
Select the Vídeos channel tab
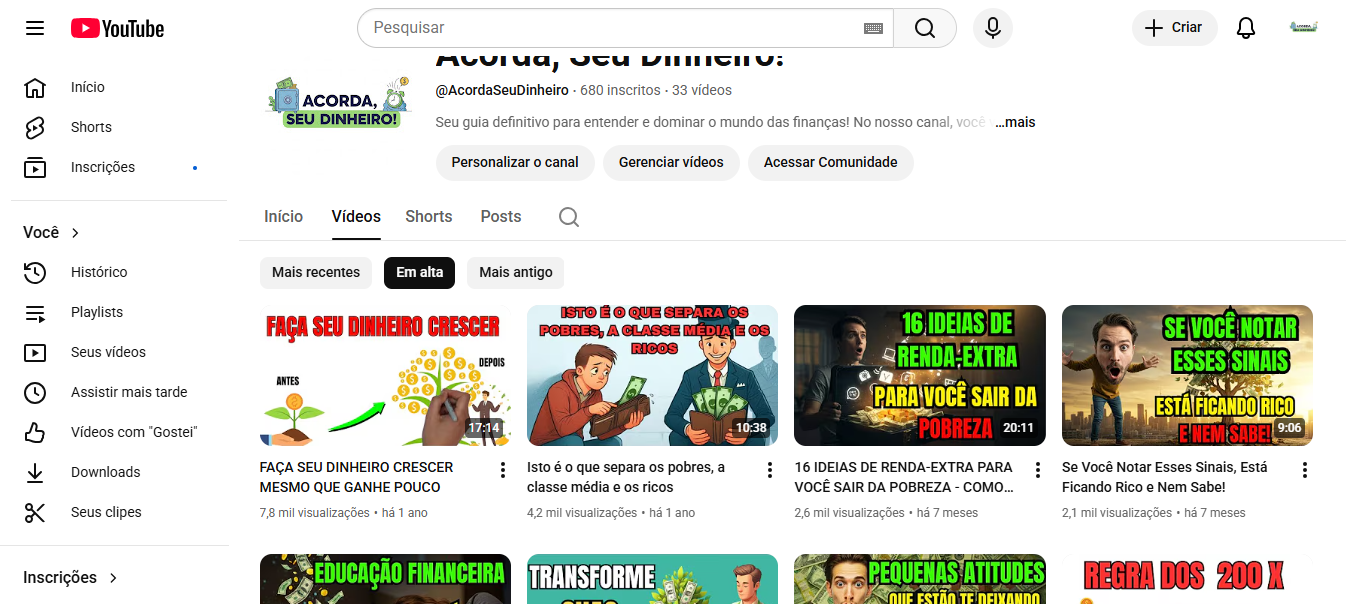tap(356, 217)
